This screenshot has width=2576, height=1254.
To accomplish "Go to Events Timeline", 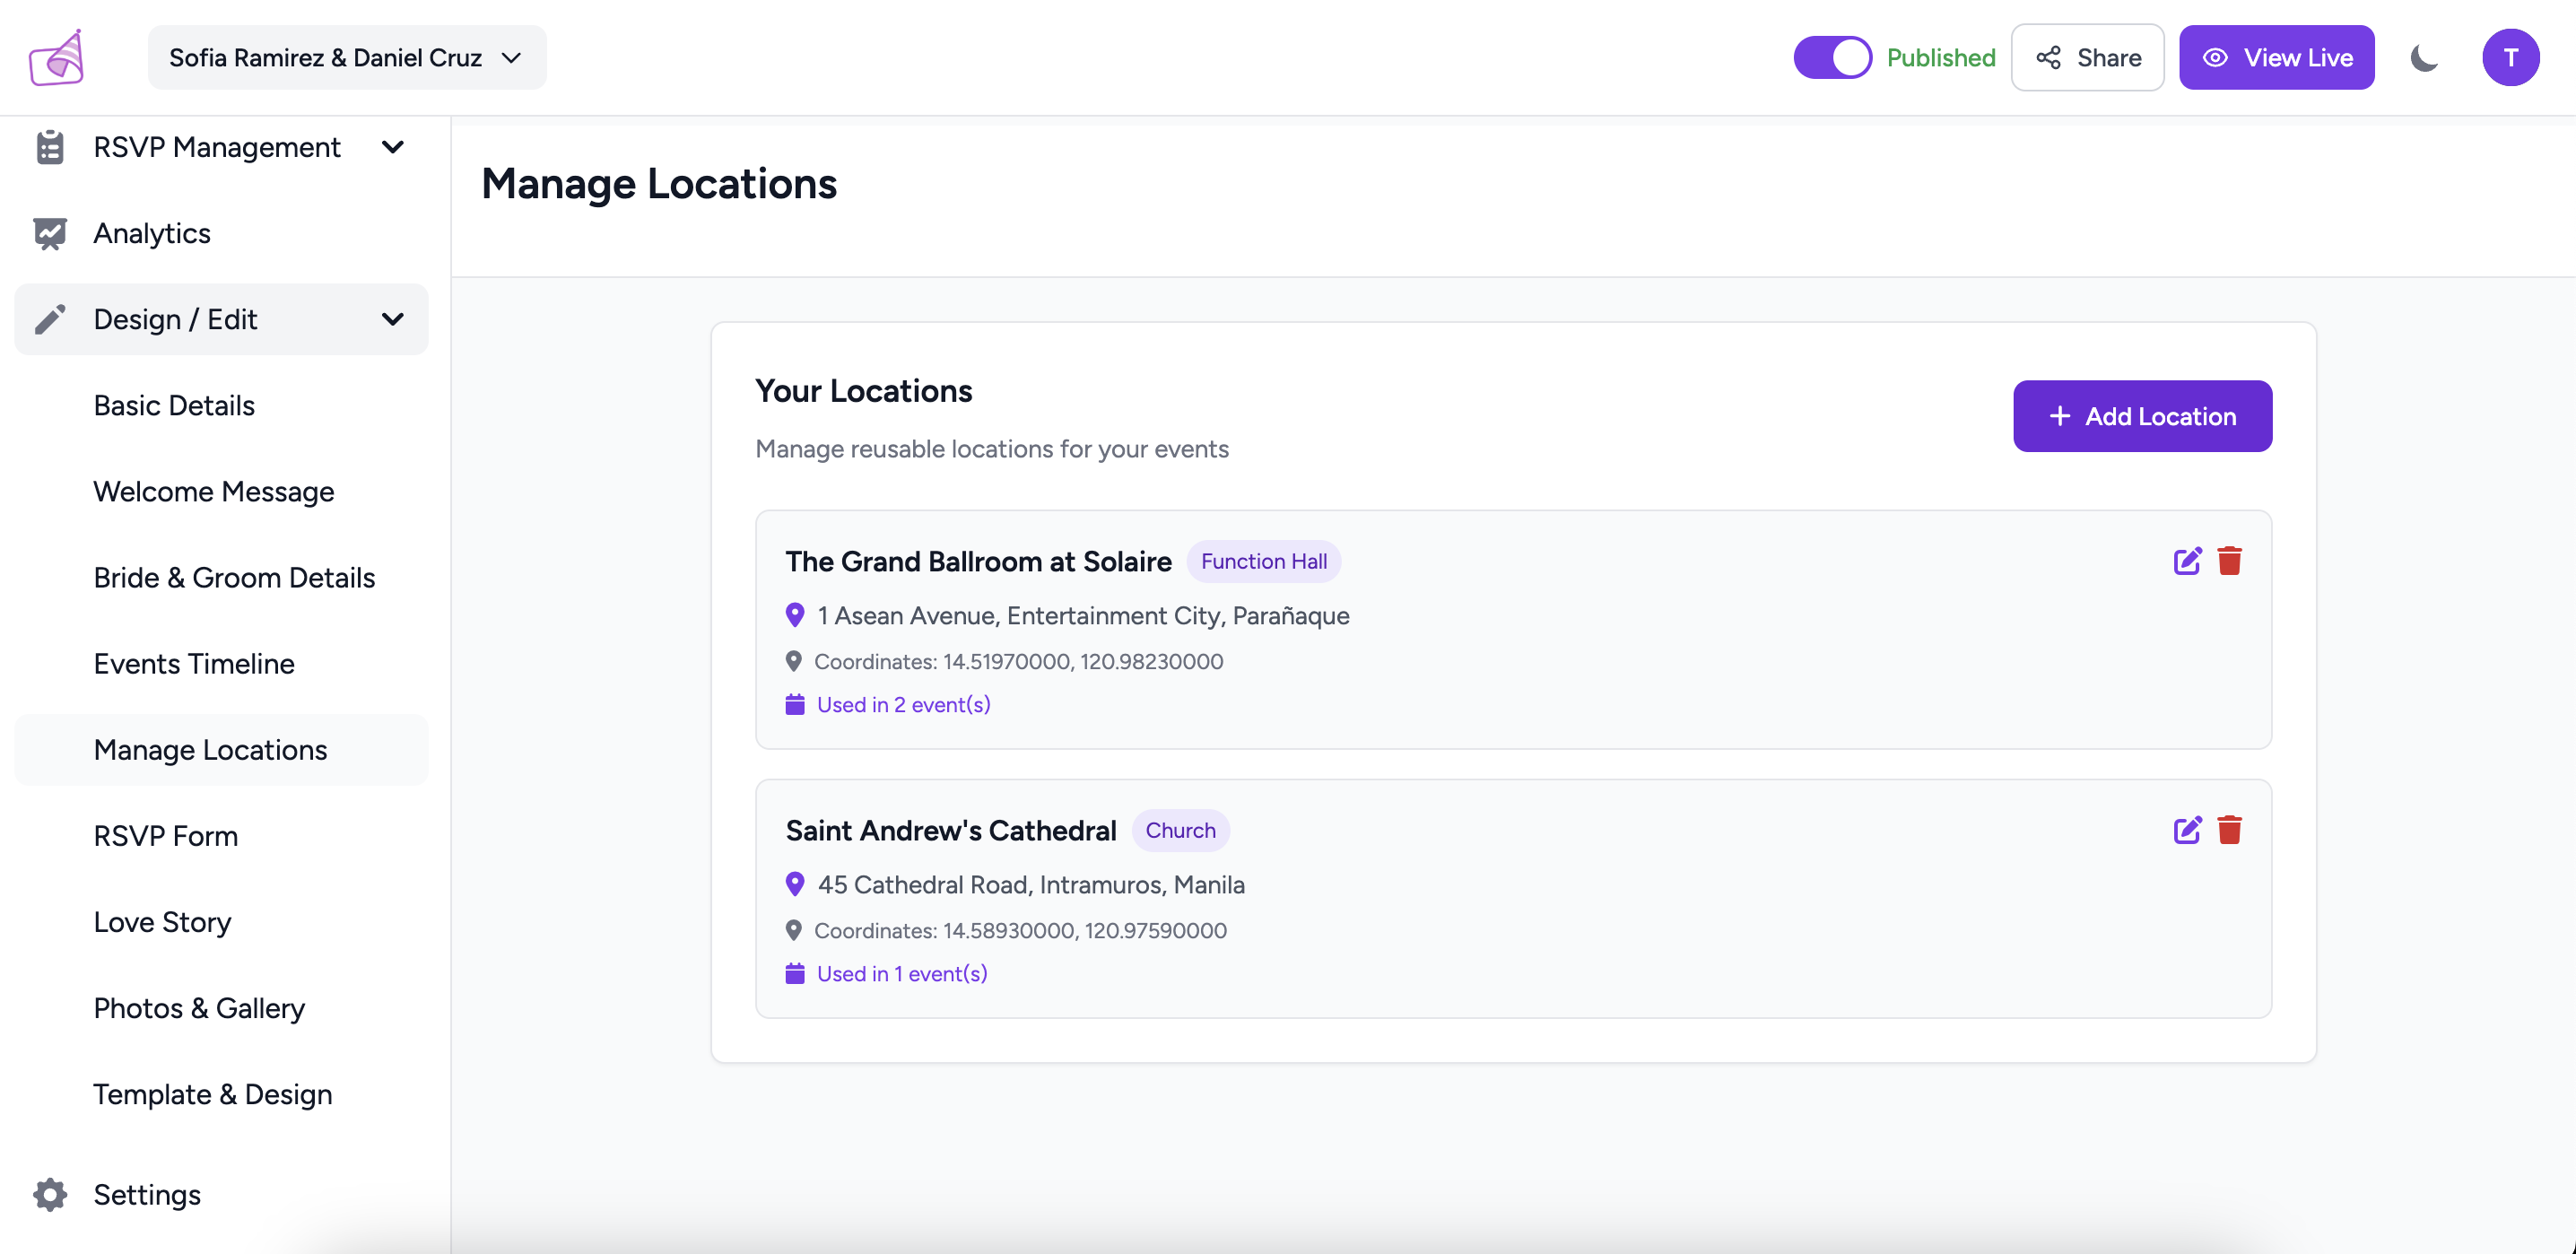I will pyautogui.click(x=221, y=663).
